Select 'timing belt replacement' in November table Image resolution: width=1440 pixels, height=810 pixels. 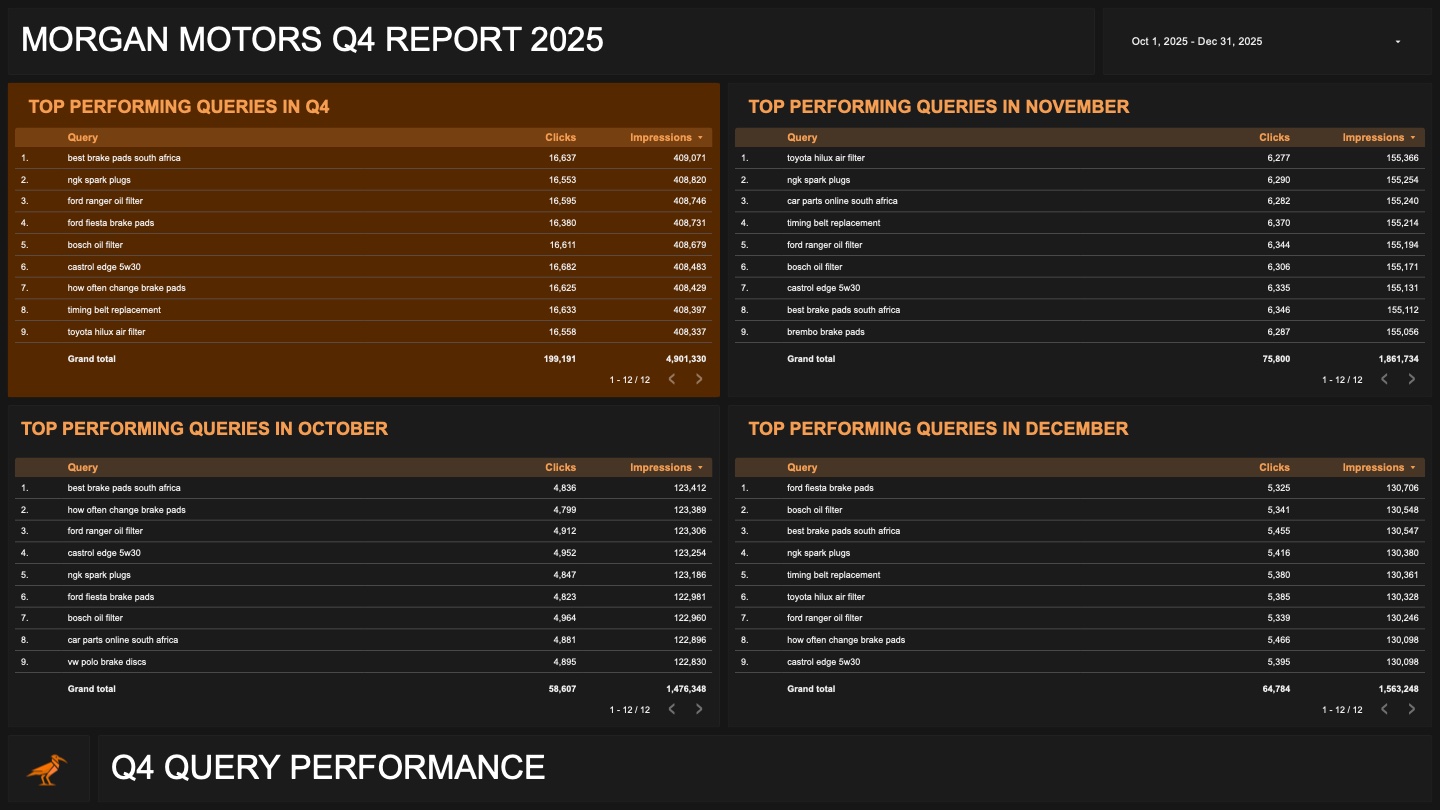834,223
